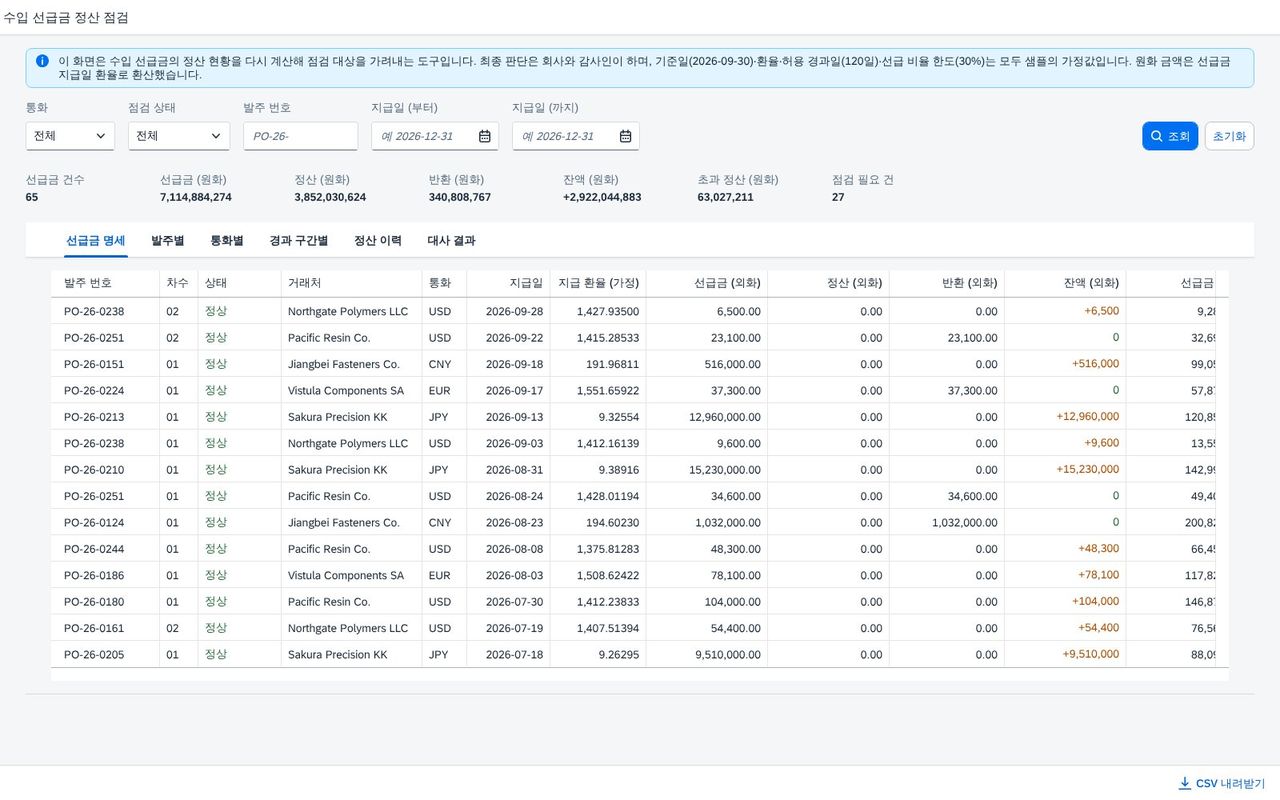Click the 거래처 column header

(x=352, y=283)
